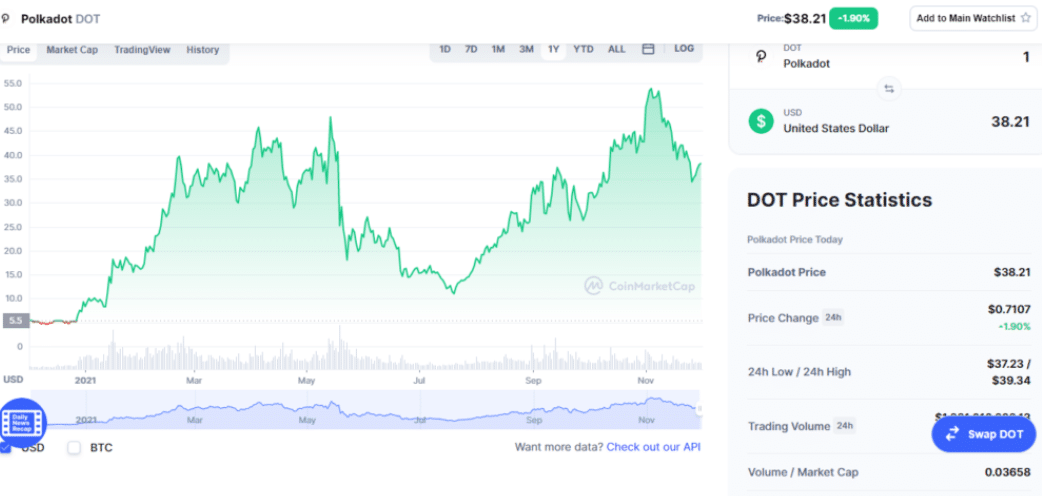Select the 1D time range

[445, 49]
